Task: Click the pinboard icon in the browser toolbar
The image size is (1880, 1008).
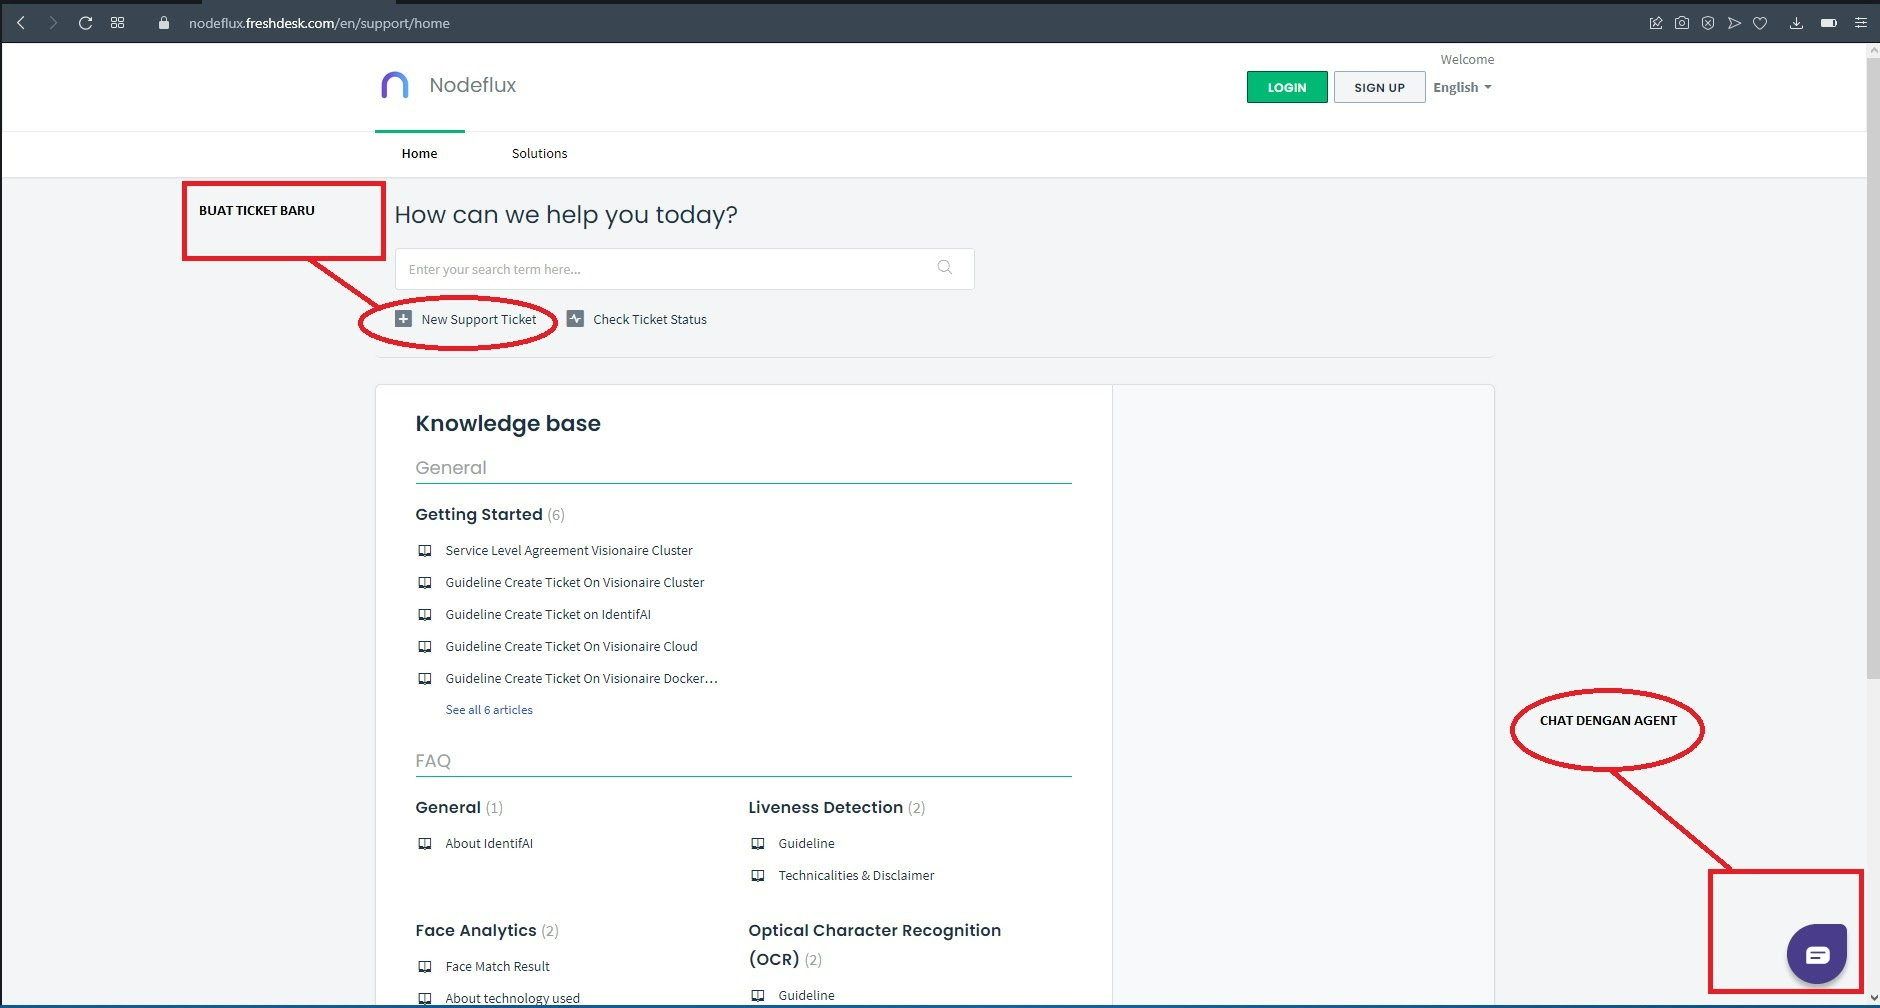Action: (x=1656, y=22)
